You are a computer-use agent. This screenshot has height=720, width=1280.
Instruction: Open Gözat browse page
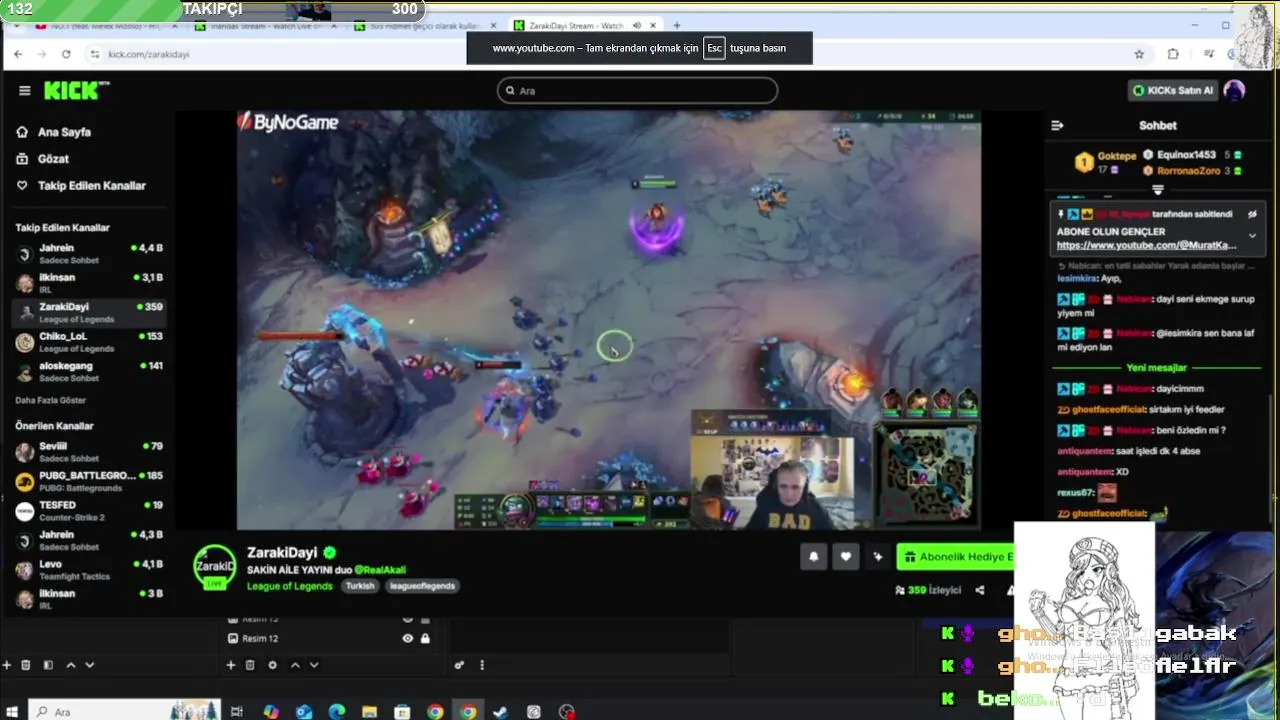[53, 159]
